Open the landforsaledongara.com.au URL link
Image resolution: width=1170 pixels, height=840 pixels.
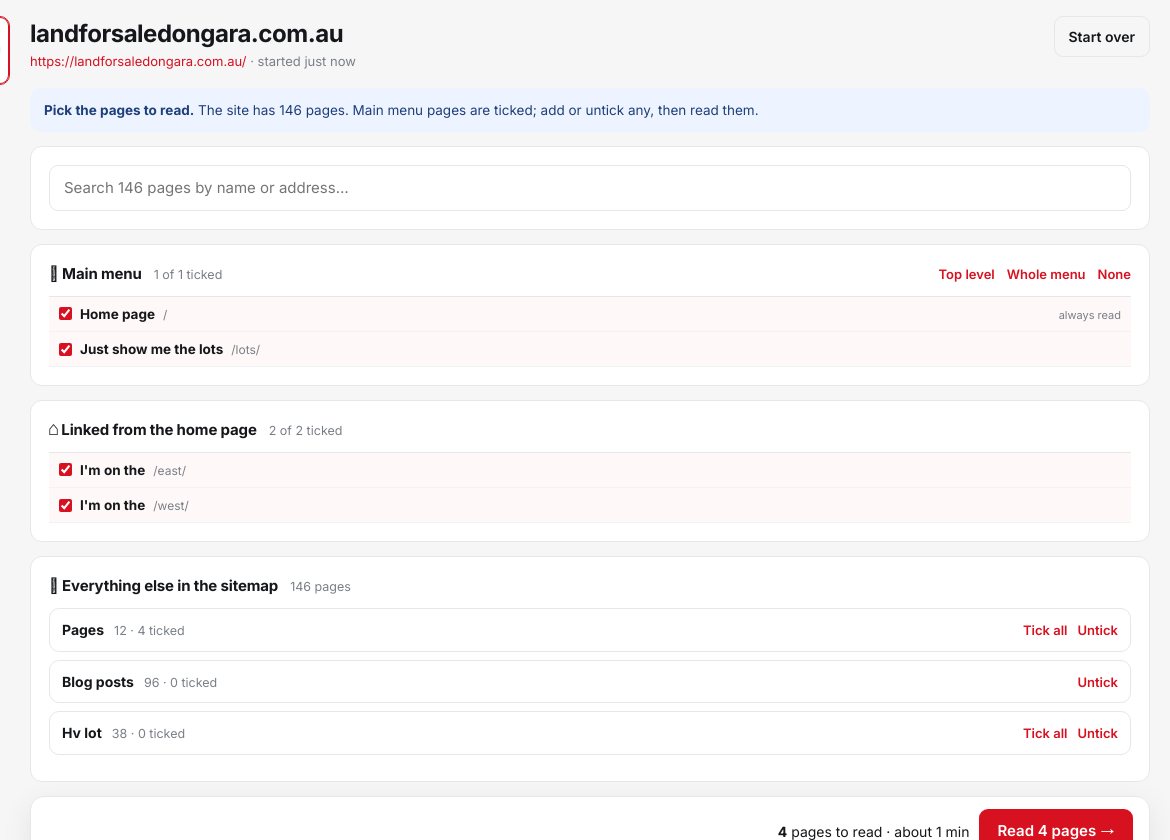pos(138,61)
